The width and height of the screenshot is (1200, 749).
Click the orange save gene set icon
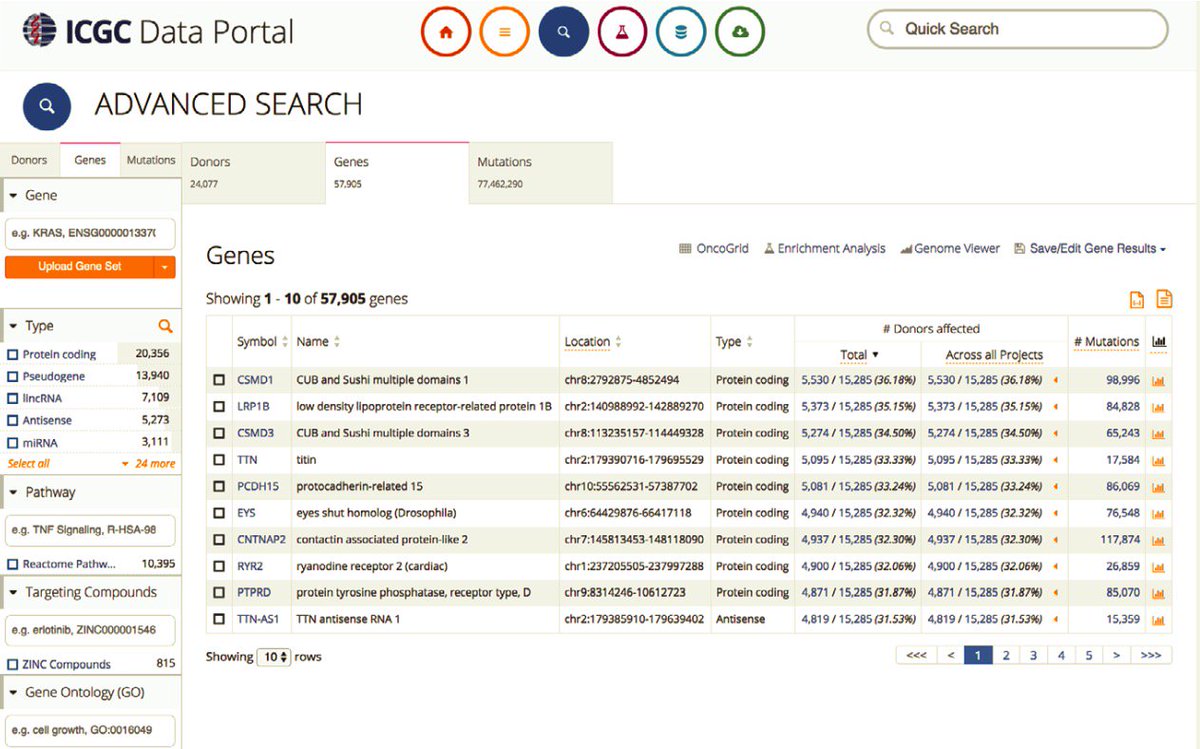(1137, 298)
